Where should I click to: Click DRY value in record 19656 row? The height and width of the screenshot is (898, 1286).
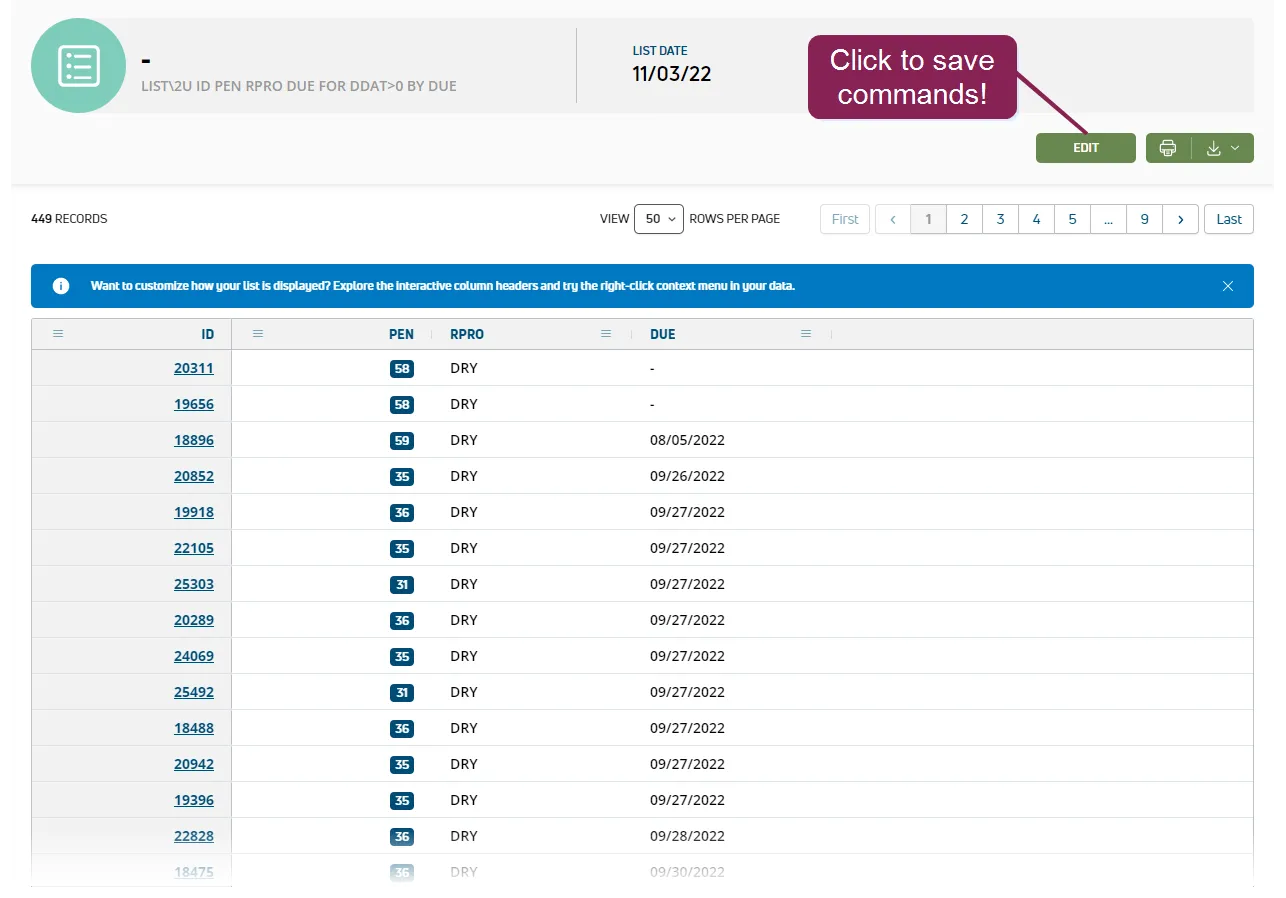pos(464,404)
